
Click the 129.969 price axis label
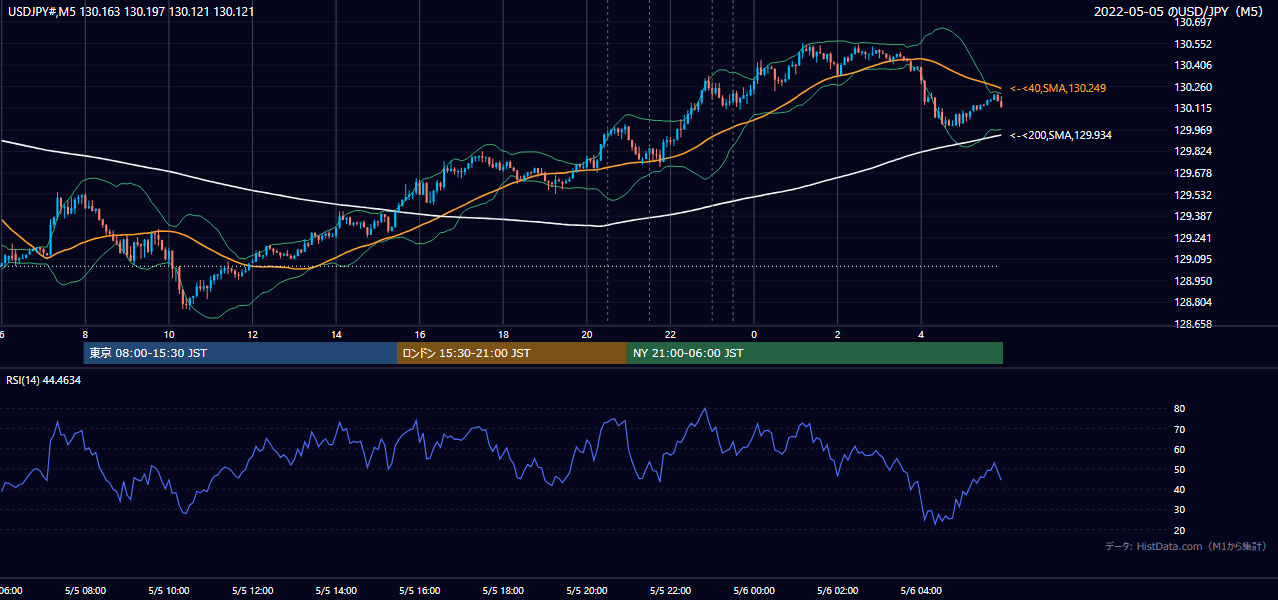click(1193, 130)
